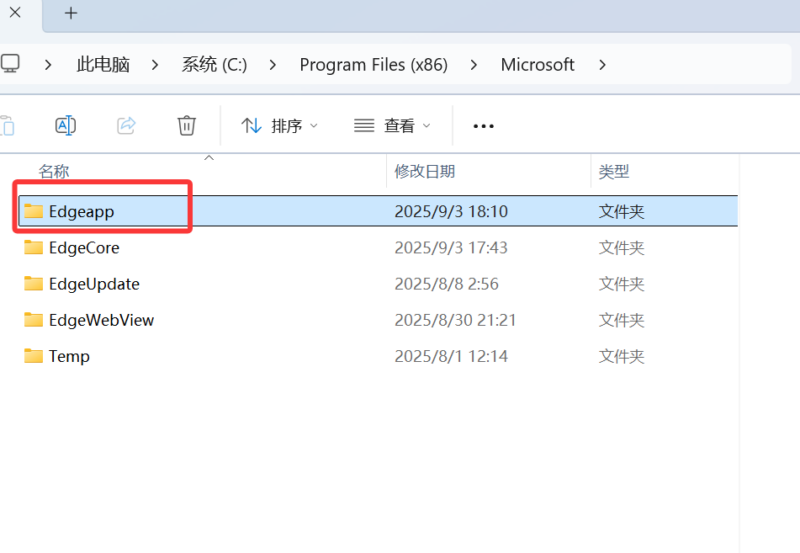
Task: Open the Sort (排序) dropdown
Action: tap(280, 125)
